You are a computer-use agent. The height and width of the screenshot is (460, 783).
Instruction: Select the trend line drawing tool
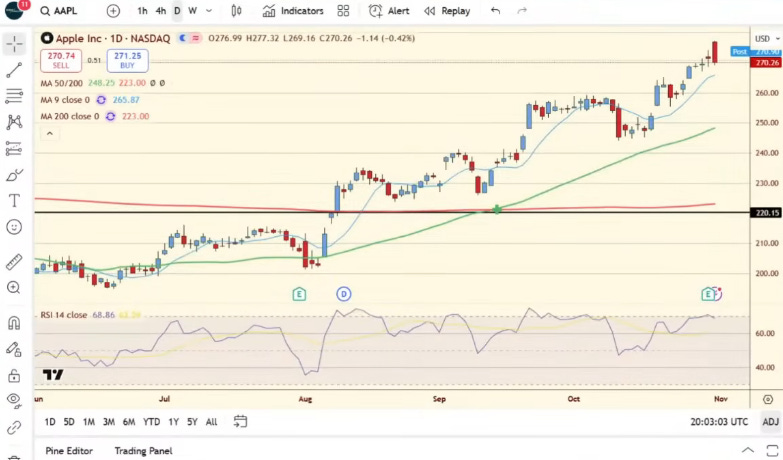tap(14, 70)
